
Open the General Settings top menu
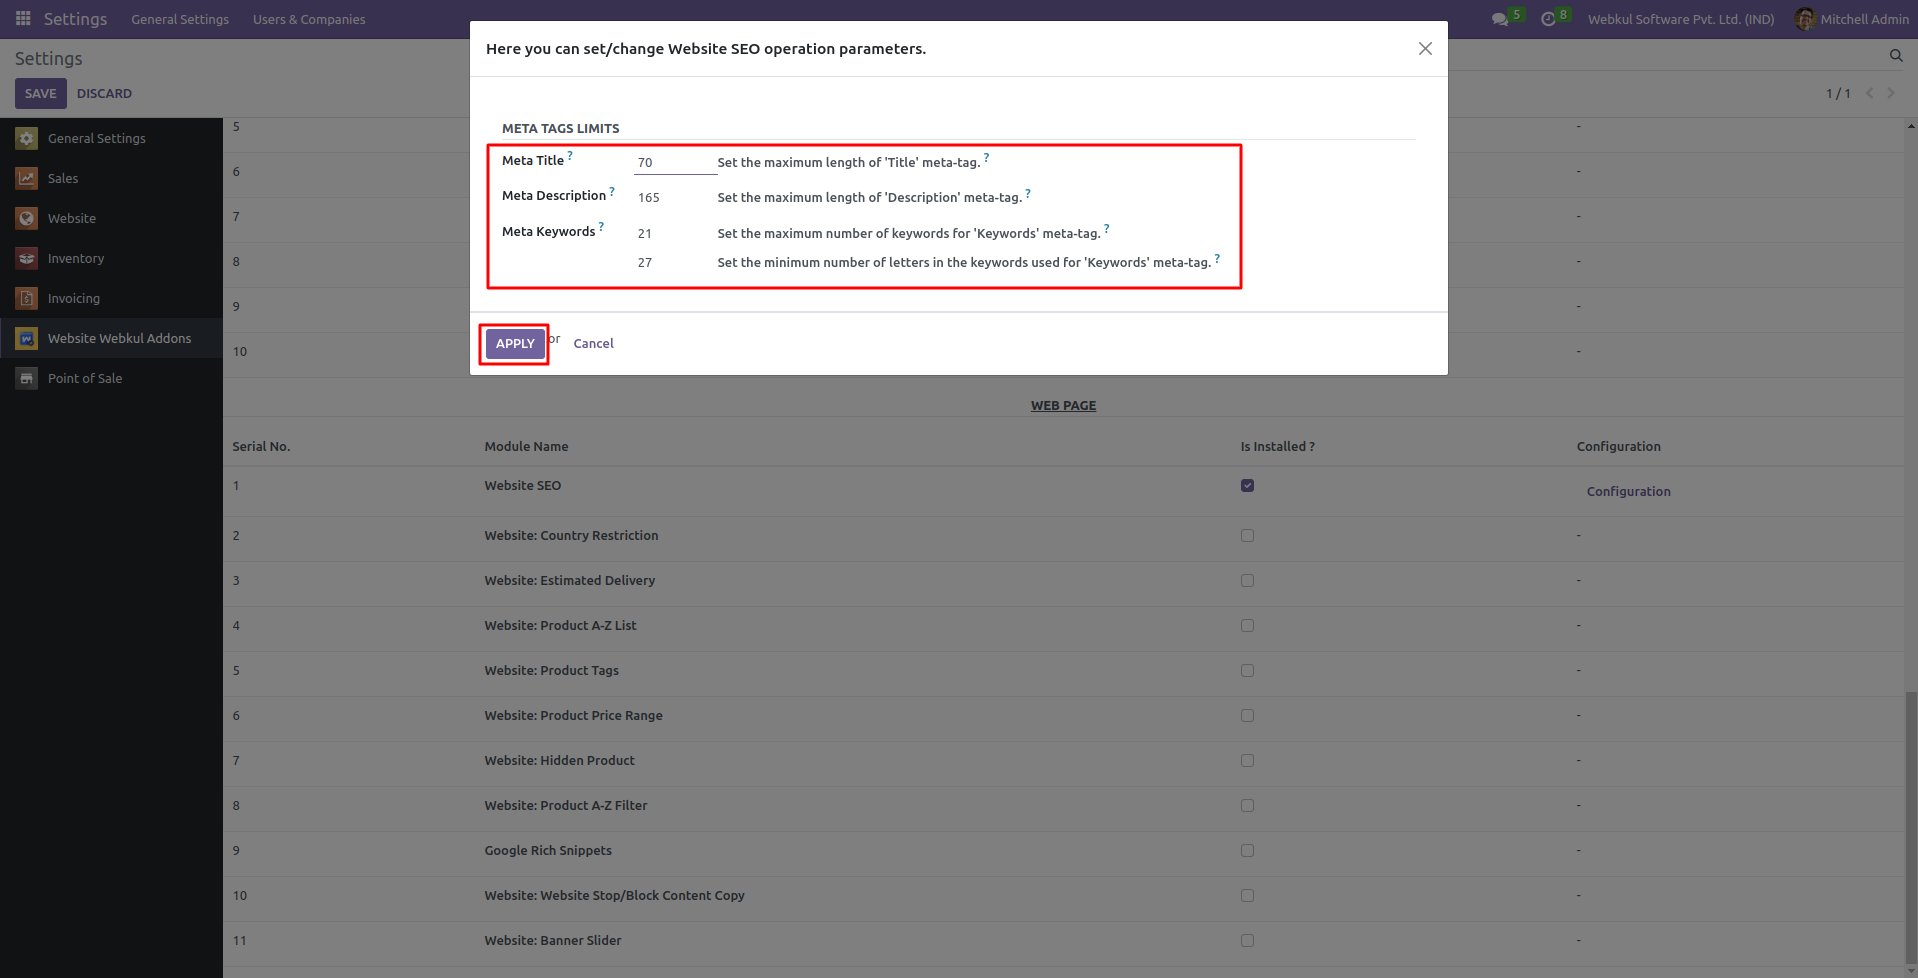pos(180,19)
